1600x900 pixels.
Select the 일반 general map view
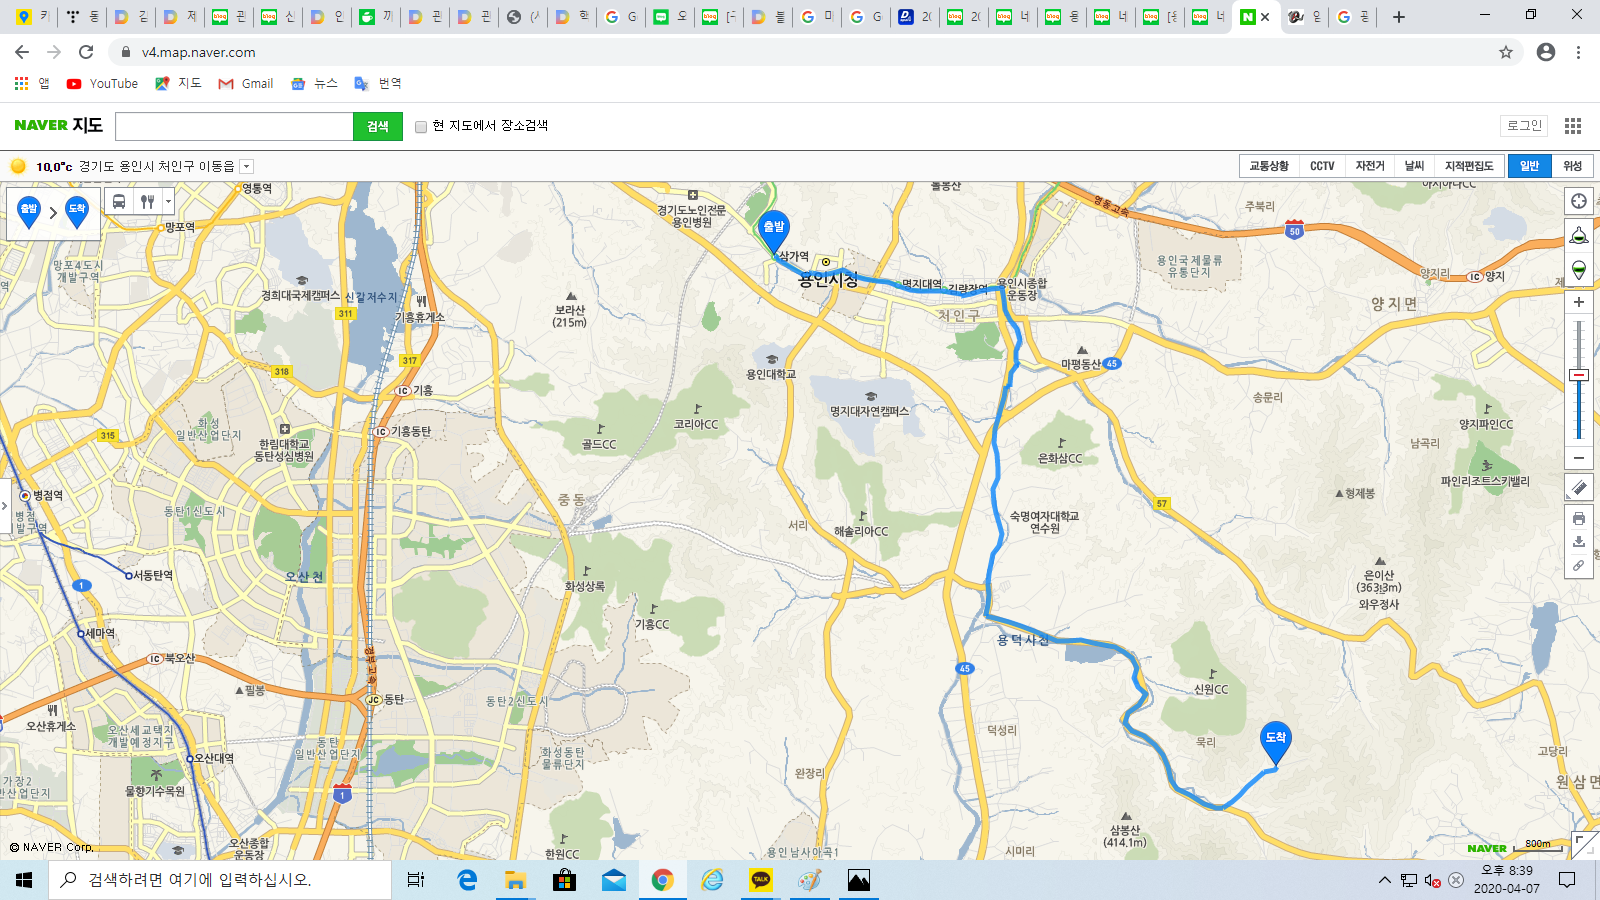pyautogui.click(x=1529, y=166)
